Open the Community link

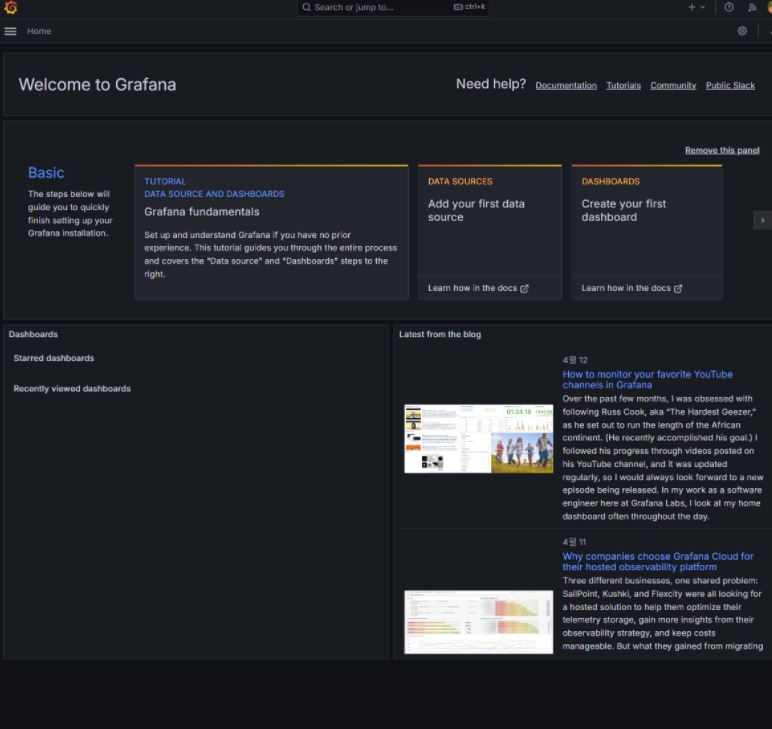tap(673, 86)
